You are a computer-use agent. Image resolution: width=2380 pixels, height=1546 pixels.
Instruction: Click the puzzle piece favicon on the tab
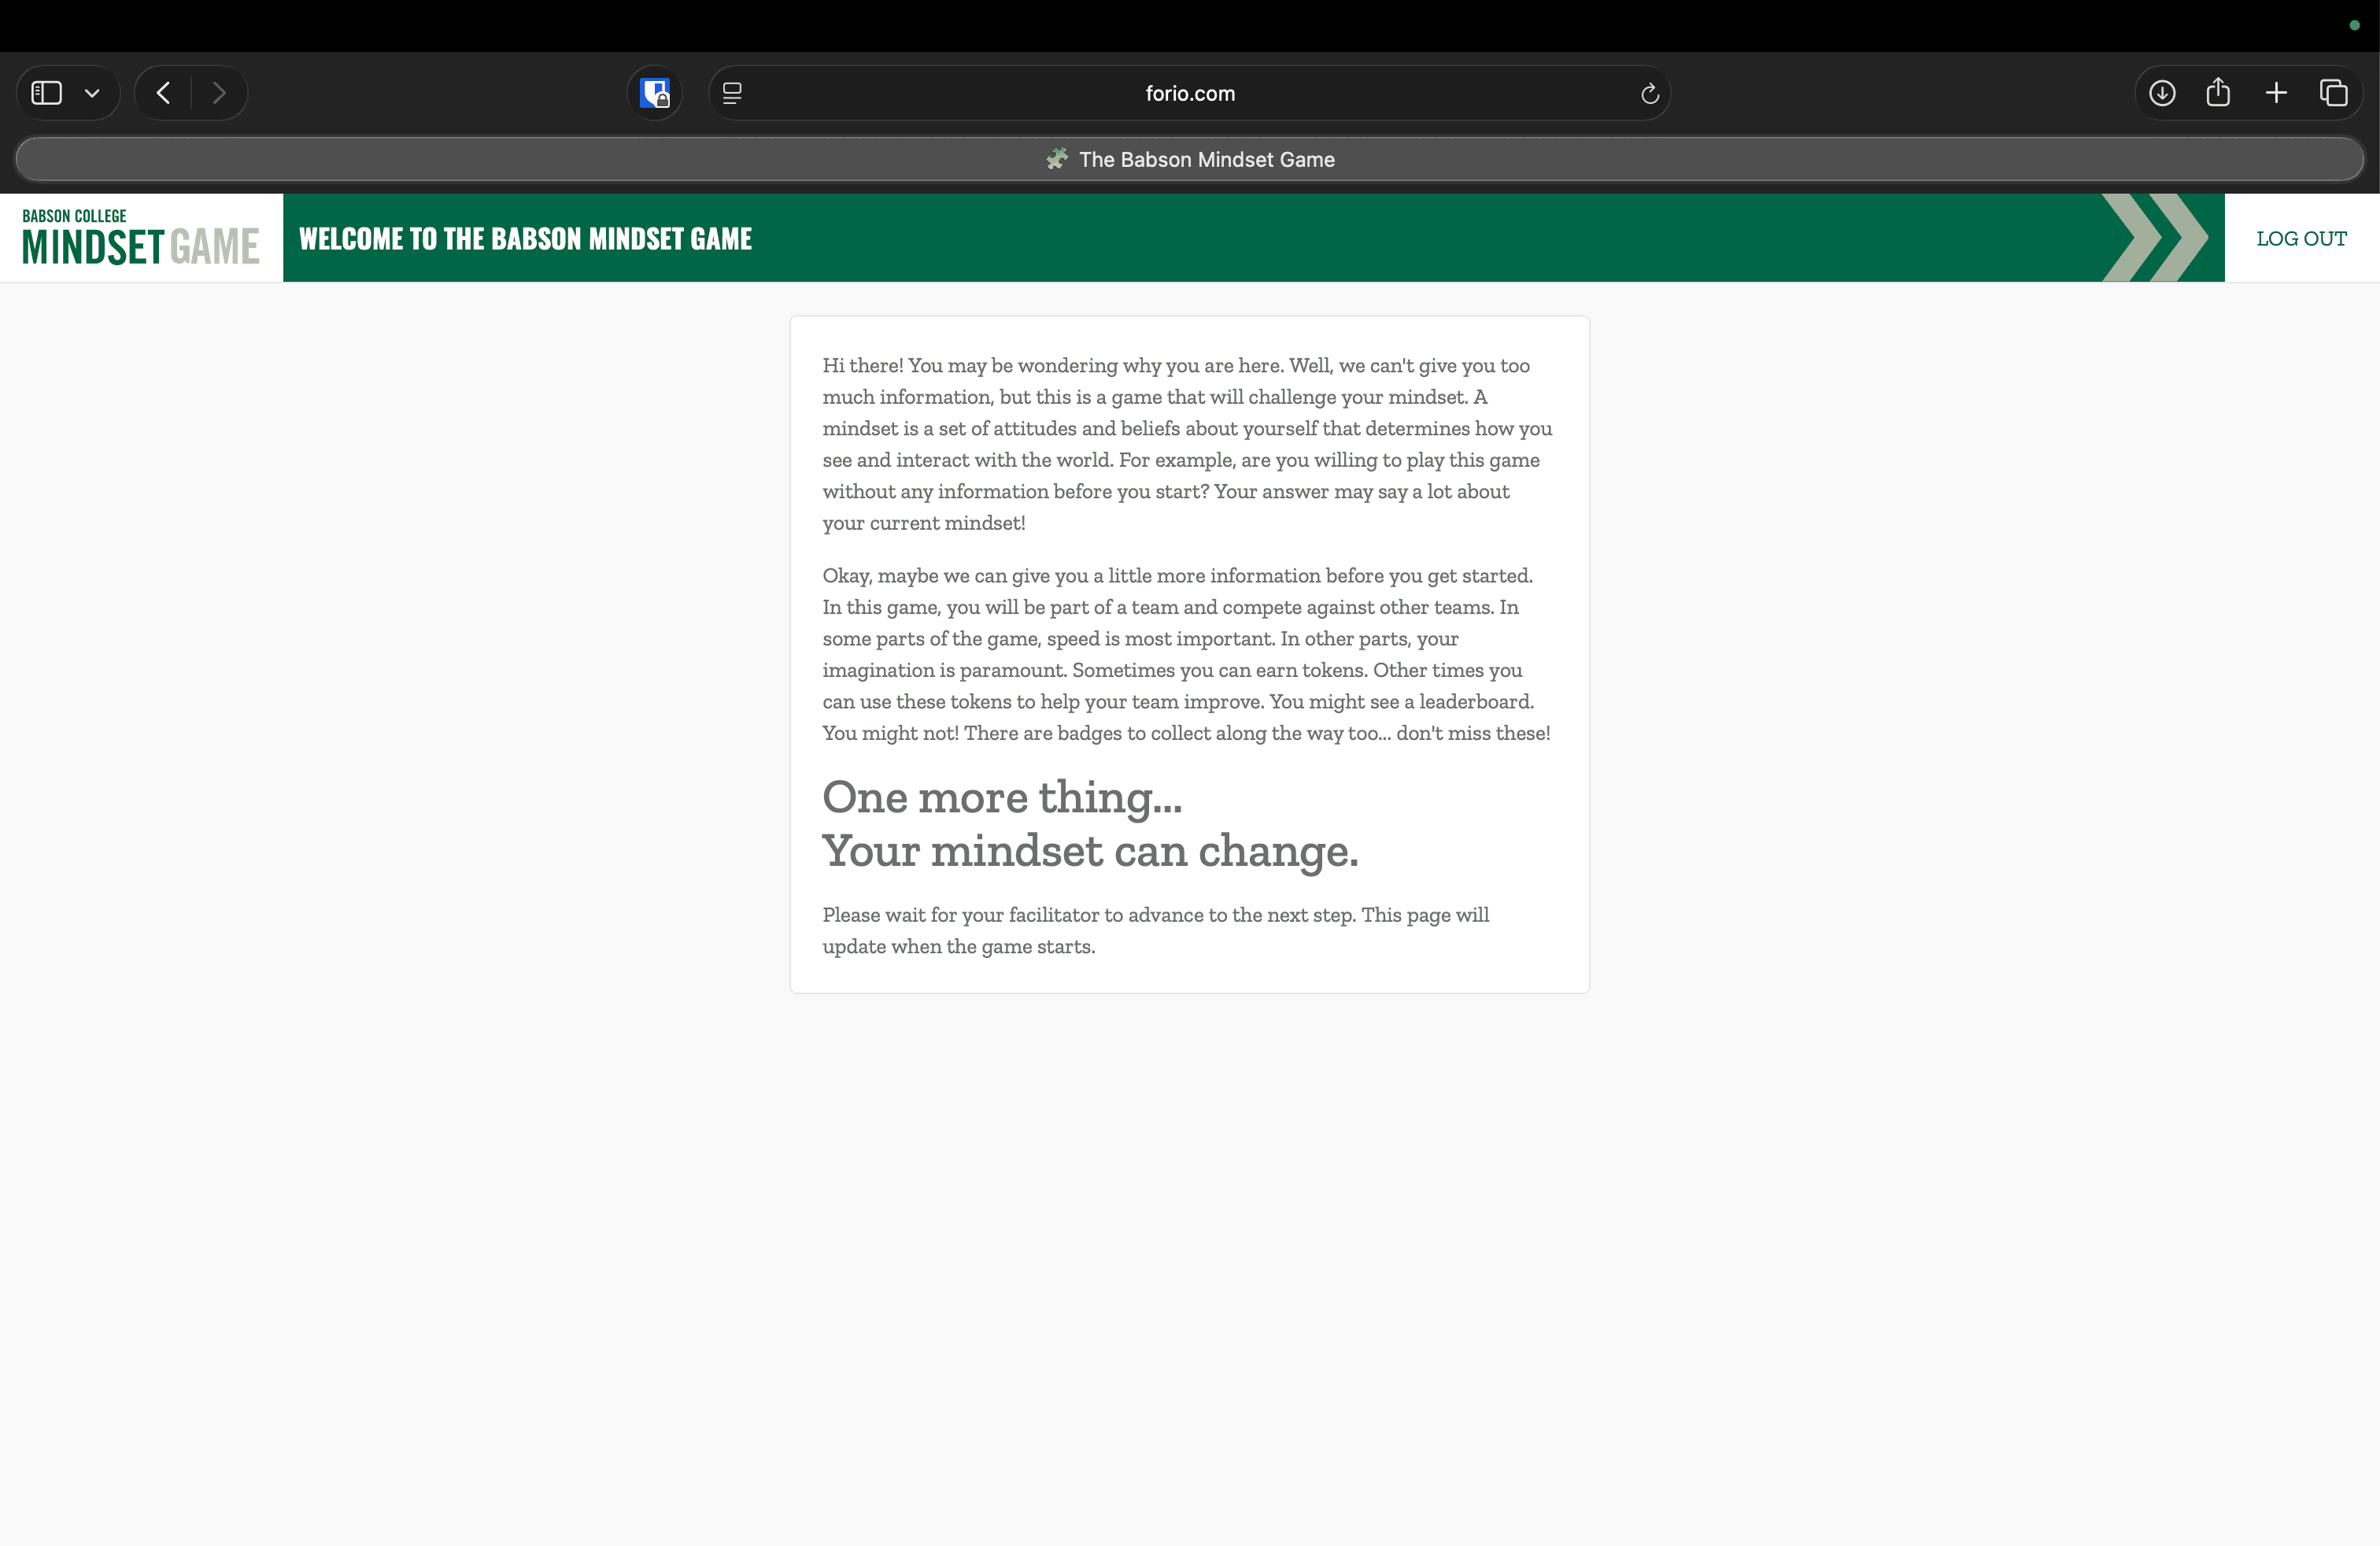[x=1056, y=159]
